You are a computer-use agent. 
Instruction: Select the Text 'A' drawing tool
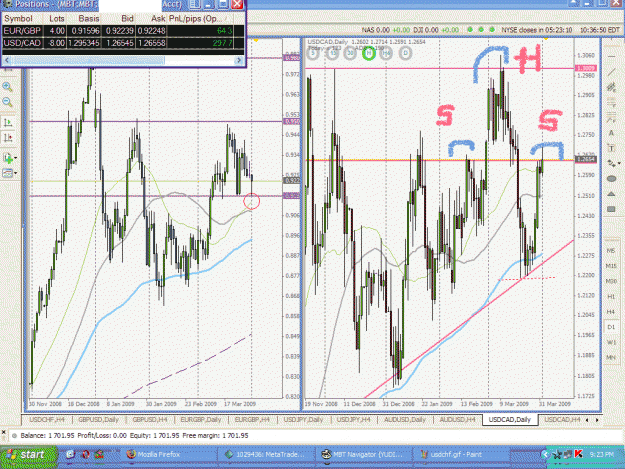point(611,133)
